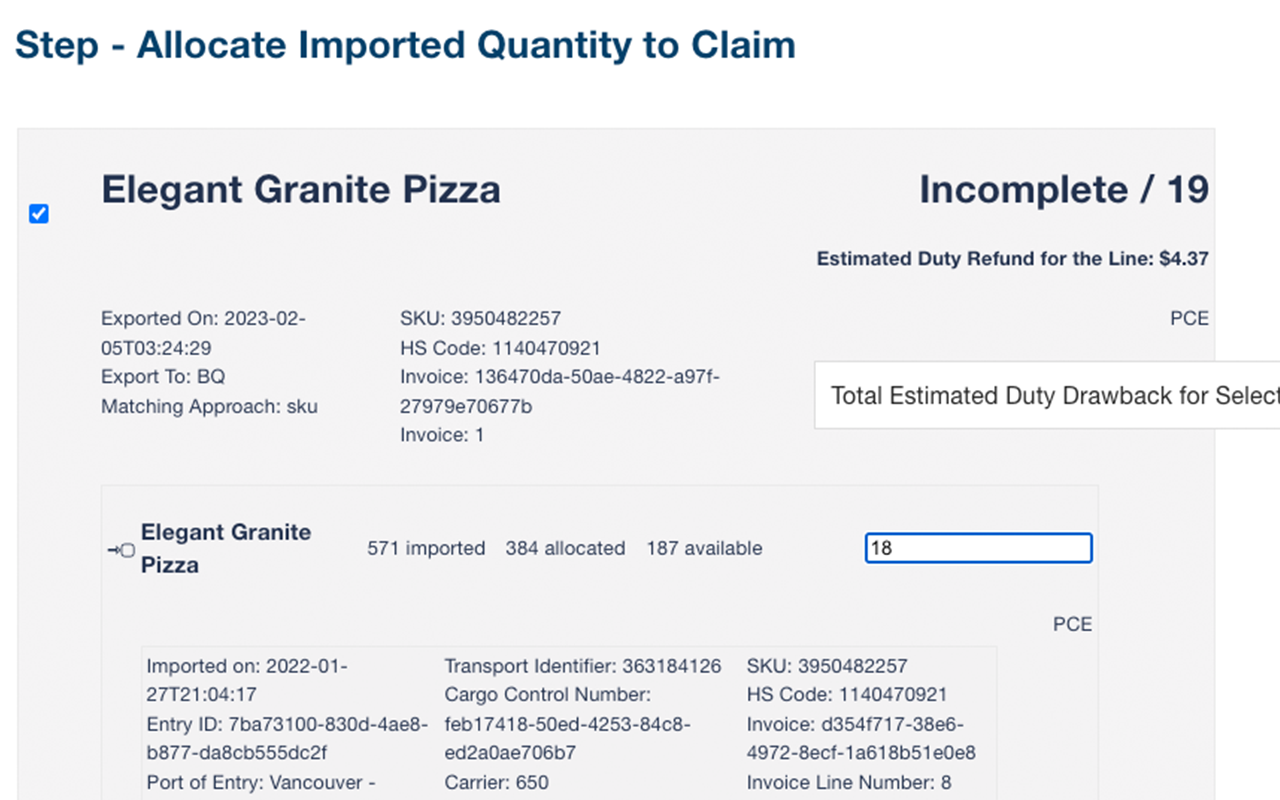
Task: Click the Estimated Duty Refund for the Line text
Action: click(1012, 259)
